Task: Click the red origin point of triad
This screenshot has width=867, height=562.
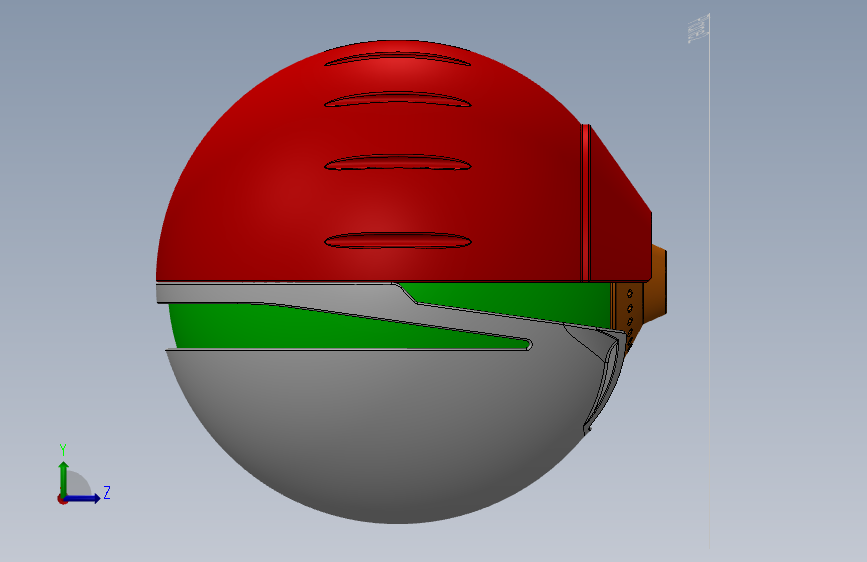Action: 62,499
